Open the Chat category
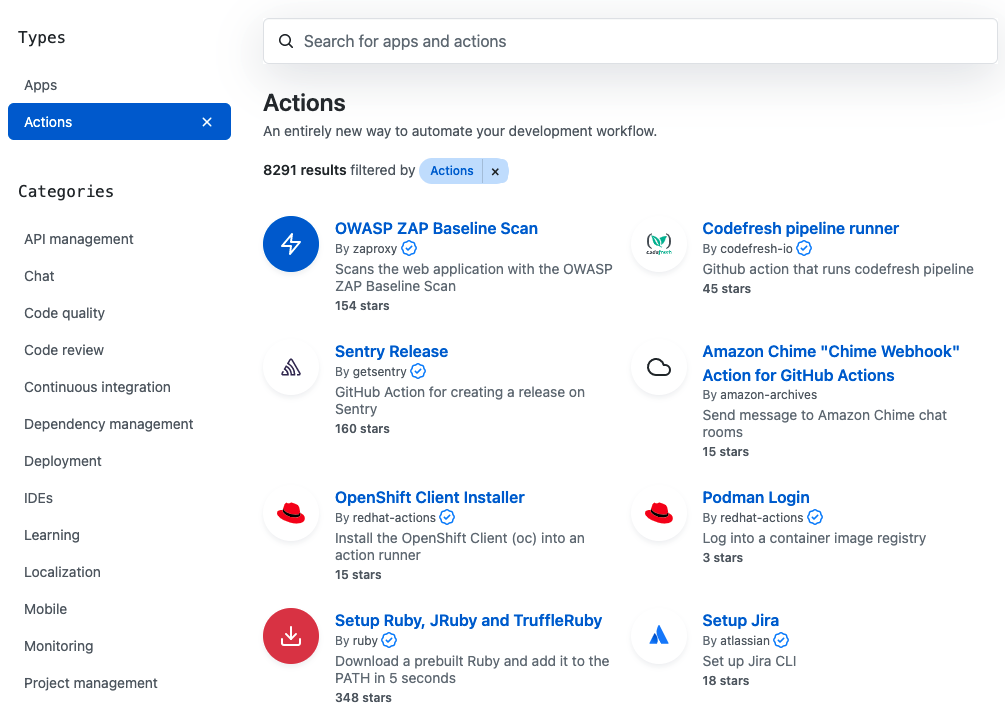Image resolution: width=1005 pixels, height=707 pixels. pos(39,276)
